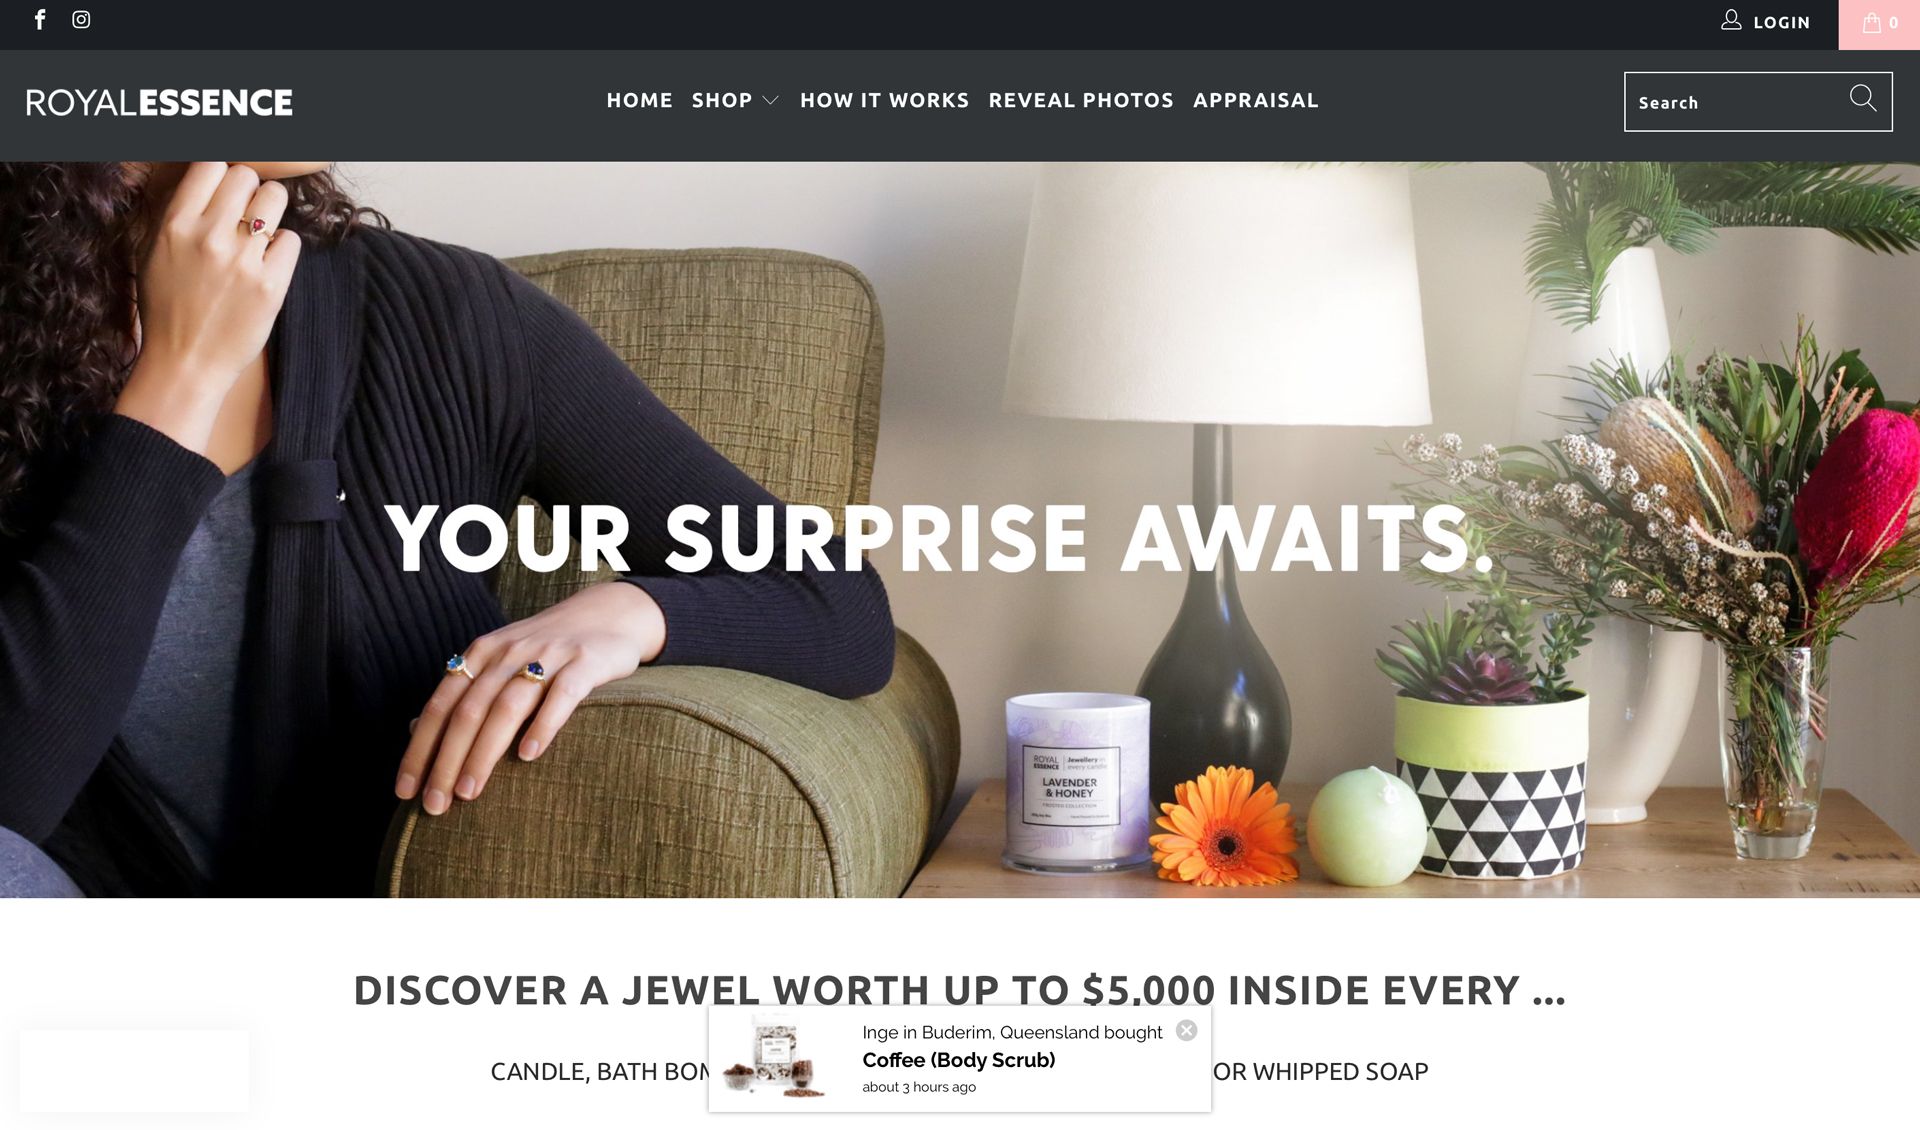Viewport: 1920px width, 1130px height.
Task: Open the Coffee (Body Scrub) product link
Action: point(959,1060)
